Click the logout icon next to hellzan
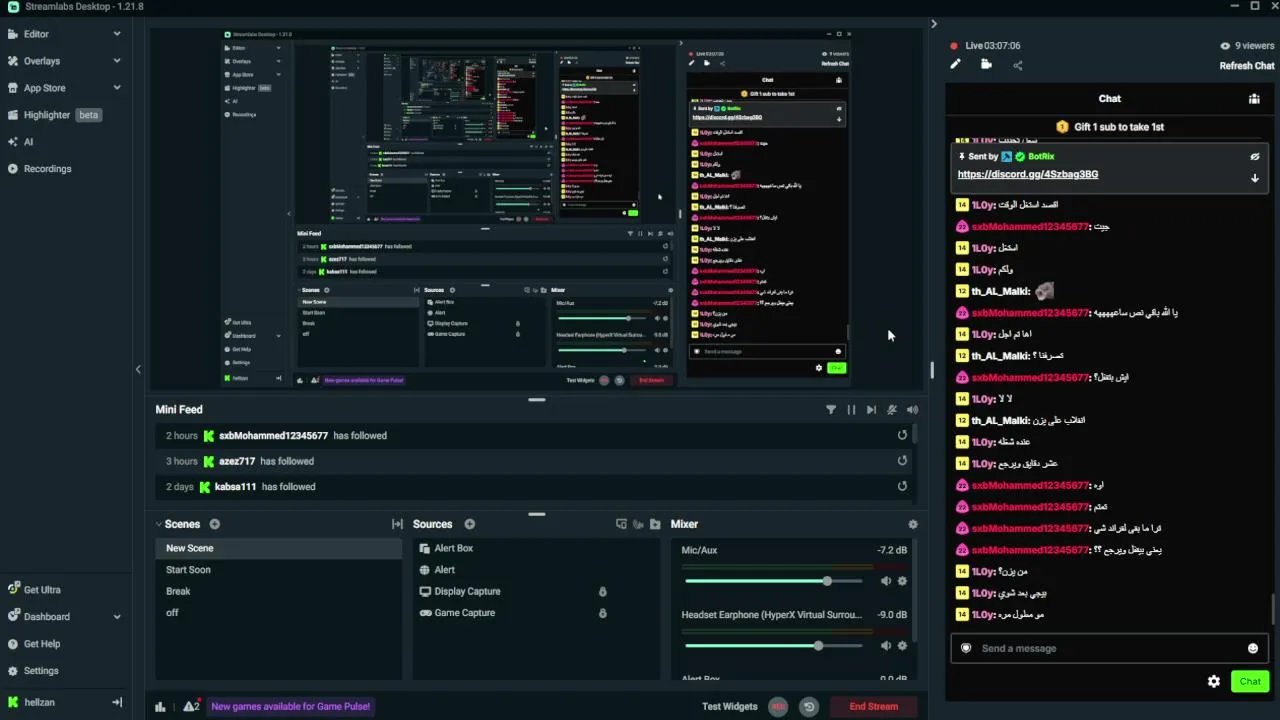The width and height of the screenshot is (1280, 720). [x=117, y=703]
